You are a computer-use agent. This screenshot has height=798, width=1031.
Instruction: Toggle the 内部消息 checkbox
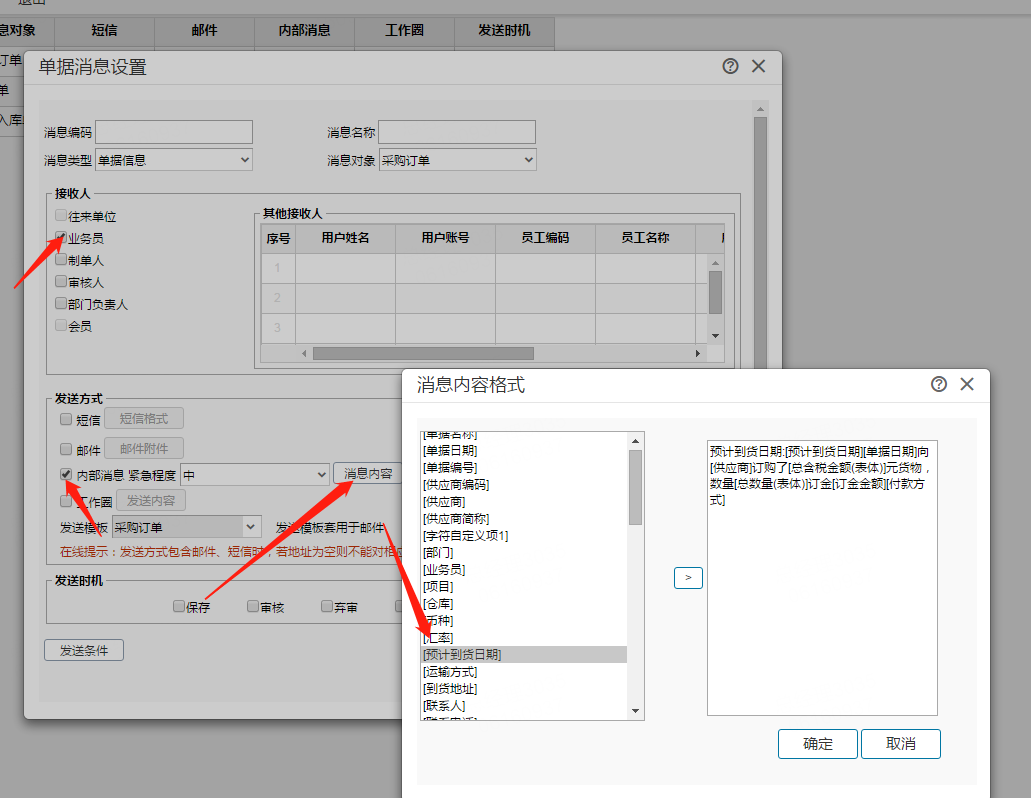[x=66, y=474]
